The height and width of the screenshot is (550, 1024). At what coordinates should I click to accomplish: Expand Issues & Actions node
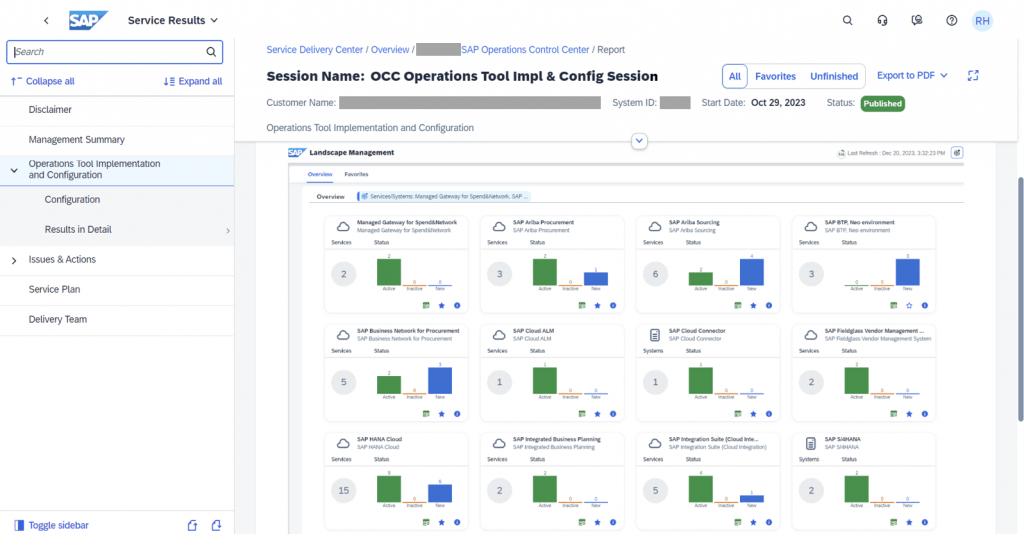coord(14,261)
